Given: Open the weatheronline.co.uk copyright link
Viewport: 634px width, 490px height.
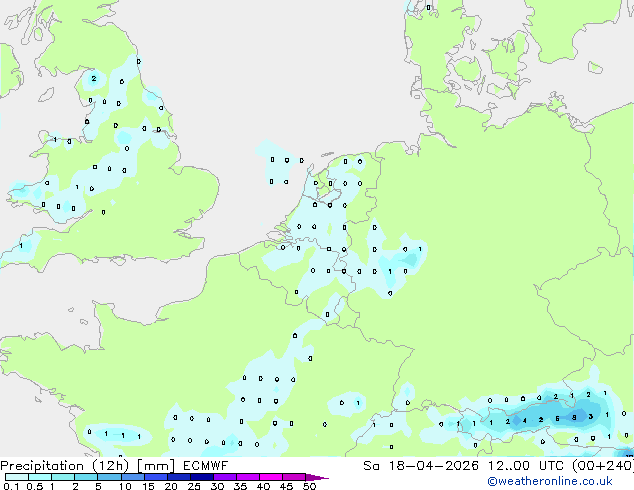Looking at the screenshot, I should pyautogui.click(x=550, y=481).
